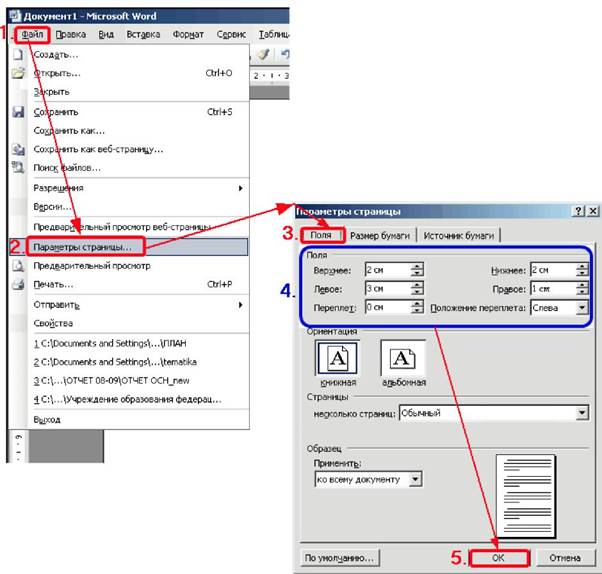Click the По умолчанию… button
This screenshot has height=574, width=602.
(x=339, y=557)
